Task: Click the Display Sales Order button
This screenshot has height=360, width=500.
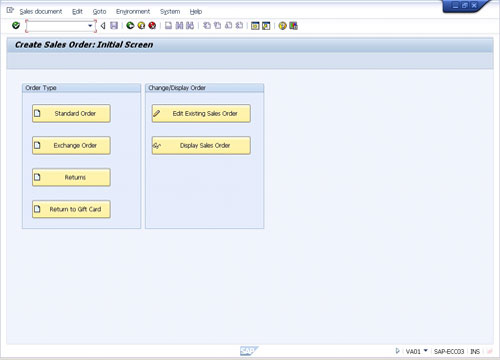Action: tap(201, 146)
